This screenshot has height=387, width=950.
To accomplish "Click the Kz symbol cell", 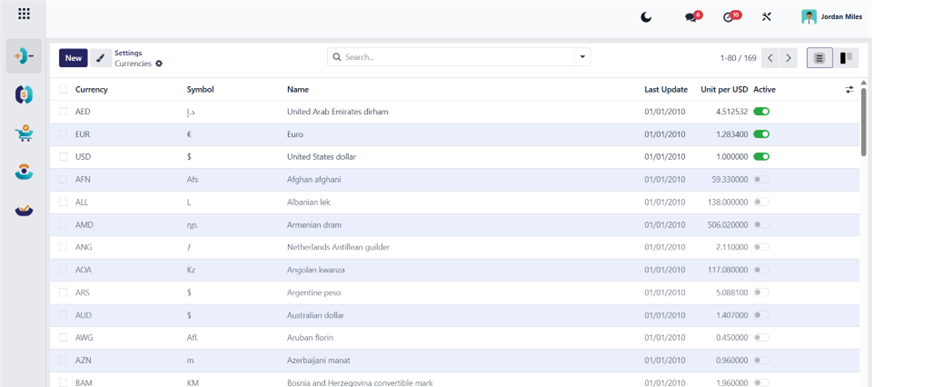I will point(191,270).
